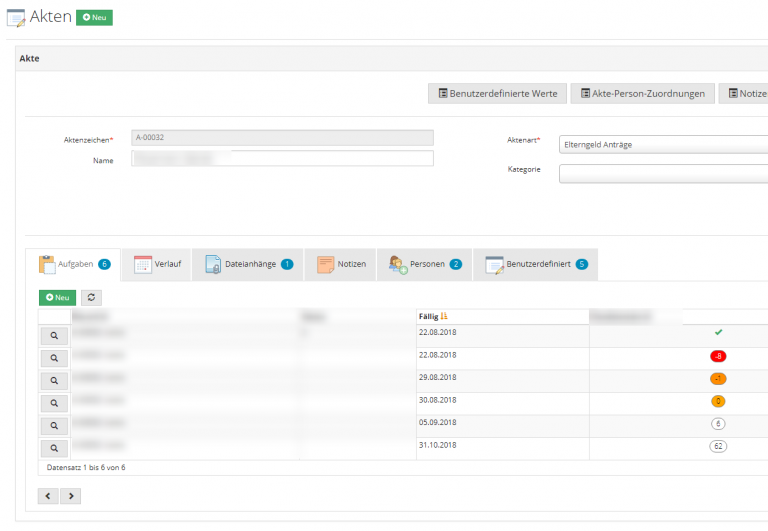The image size is (768, 531).
Task: Click the Personen count badge 2
Action: [456, 265]
